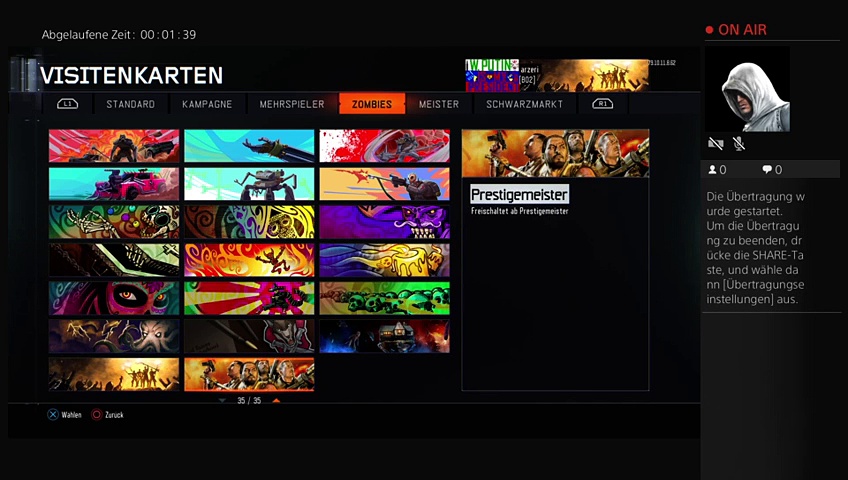The width and height of the screenshot is (848, 480).
Task: Select the octopus with lightning calling card
Action: tap(114, 336)
